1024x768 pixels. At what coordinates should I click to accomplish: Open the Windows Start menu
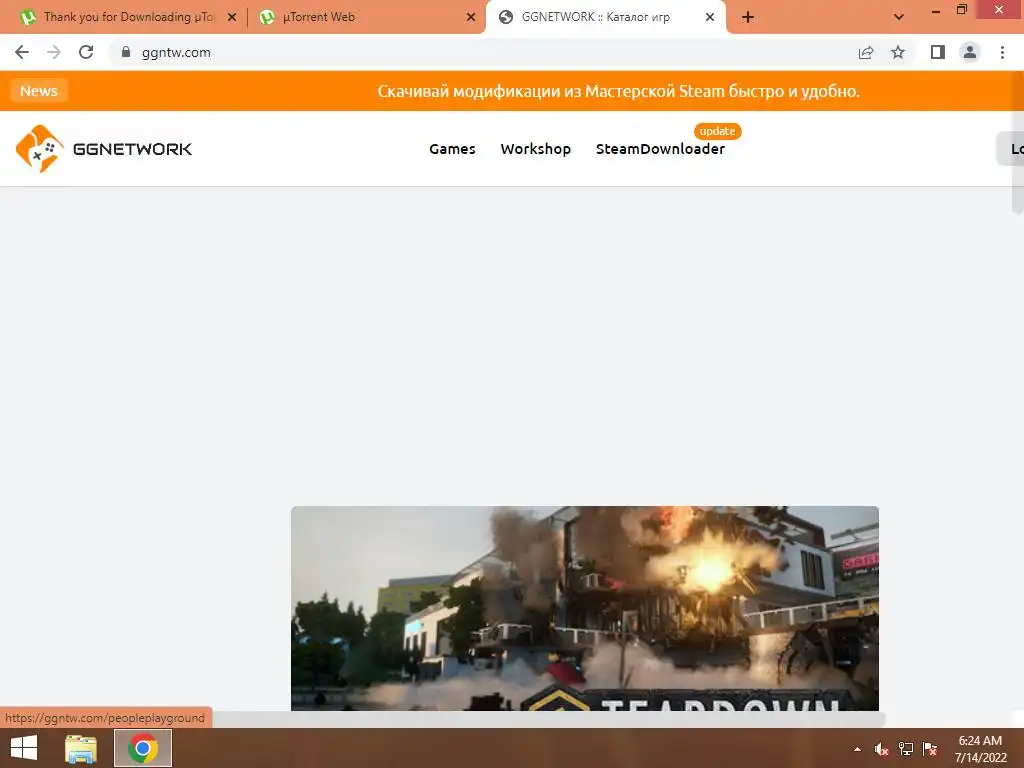coord(24,748)
